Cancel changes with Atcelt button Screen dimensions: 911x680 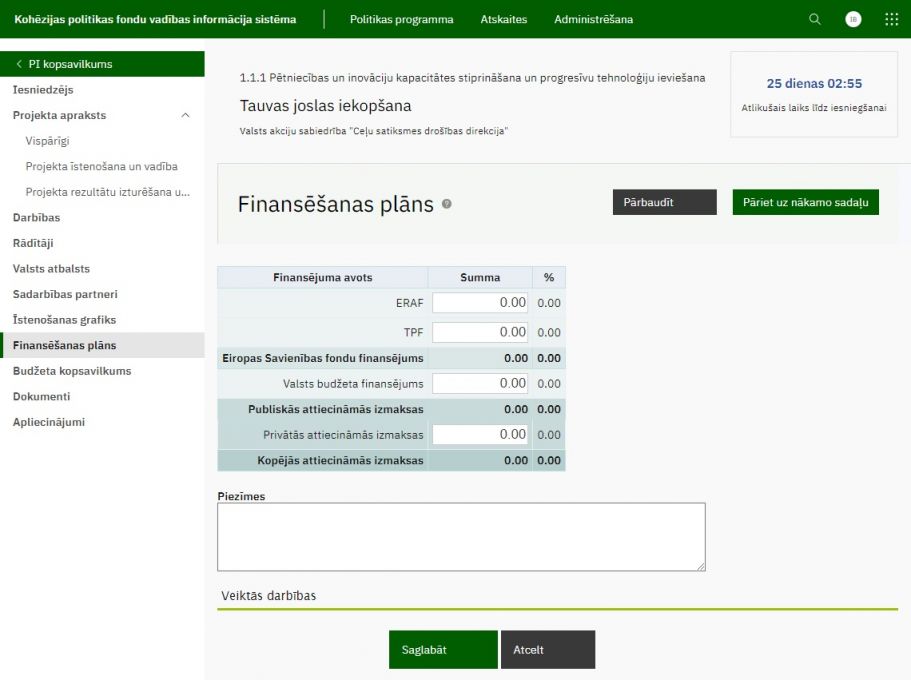tap(547, 649)
